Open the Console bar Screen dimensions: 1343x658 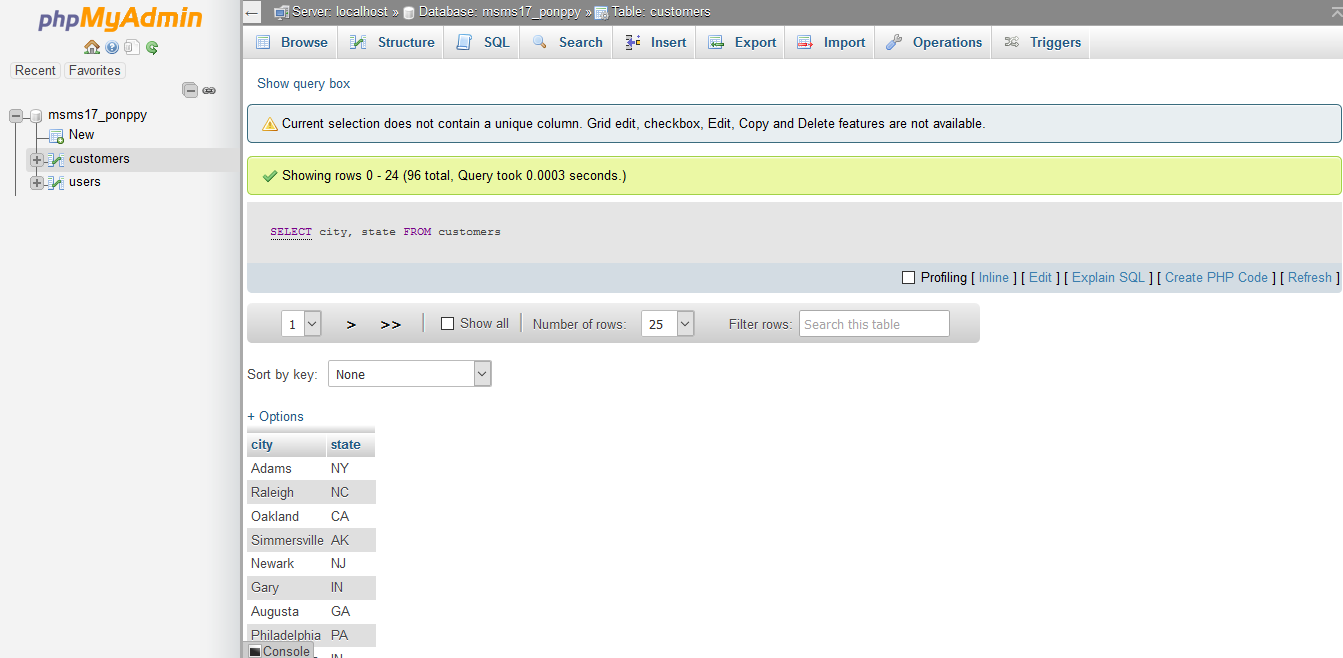(279, 651)
